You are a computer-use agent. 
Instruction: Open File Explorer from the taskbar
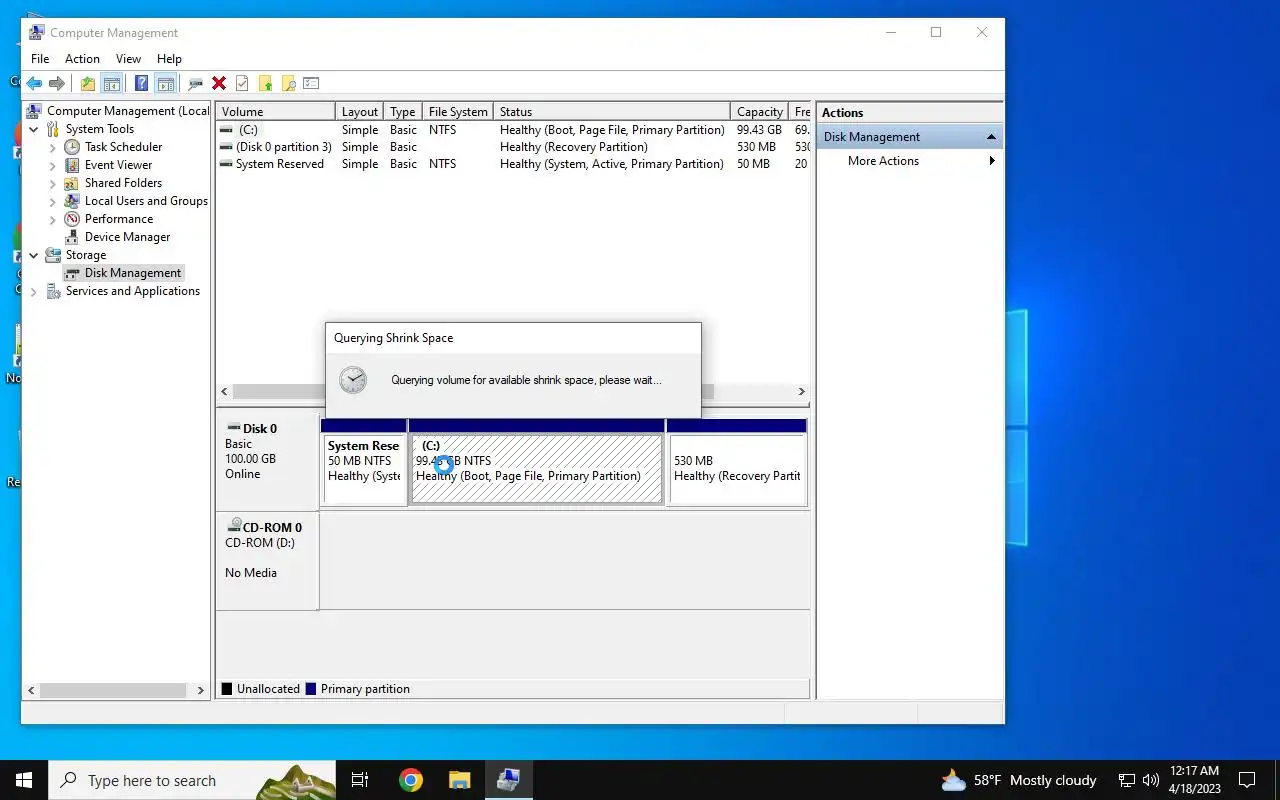tap(459, 780)
